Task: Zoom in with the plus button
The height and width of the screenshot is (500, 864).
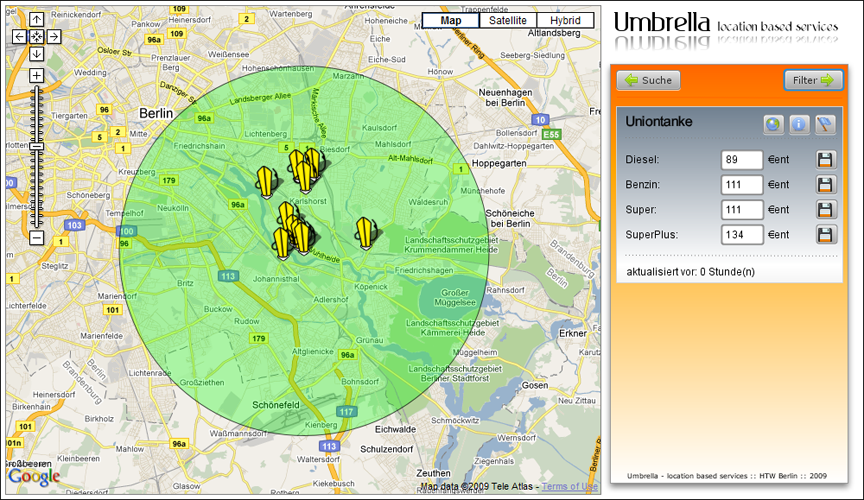Action: [36, 76]
